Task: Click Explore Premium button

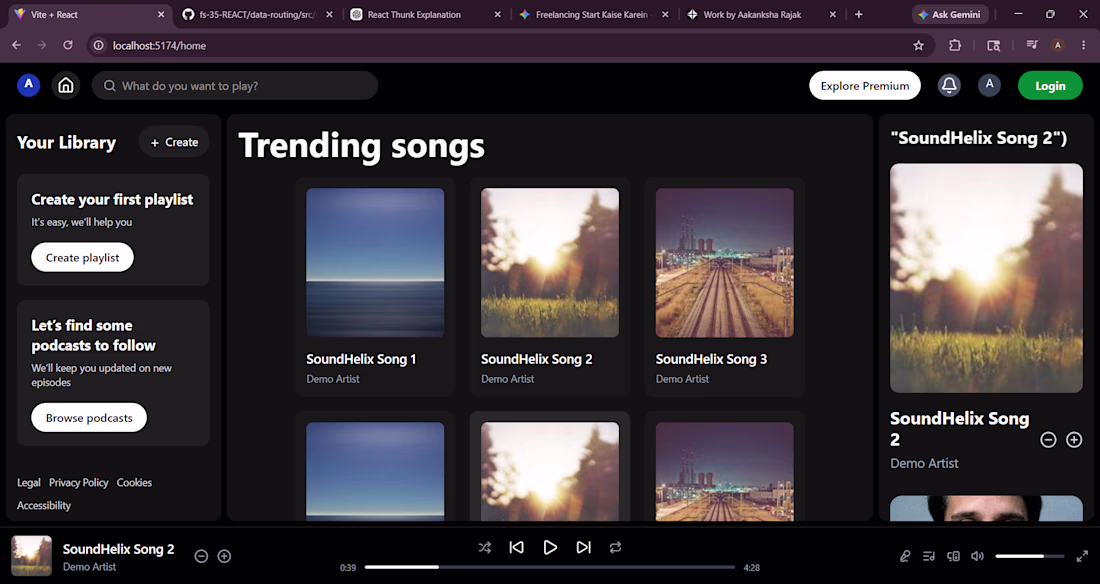Action: (865, 86)
